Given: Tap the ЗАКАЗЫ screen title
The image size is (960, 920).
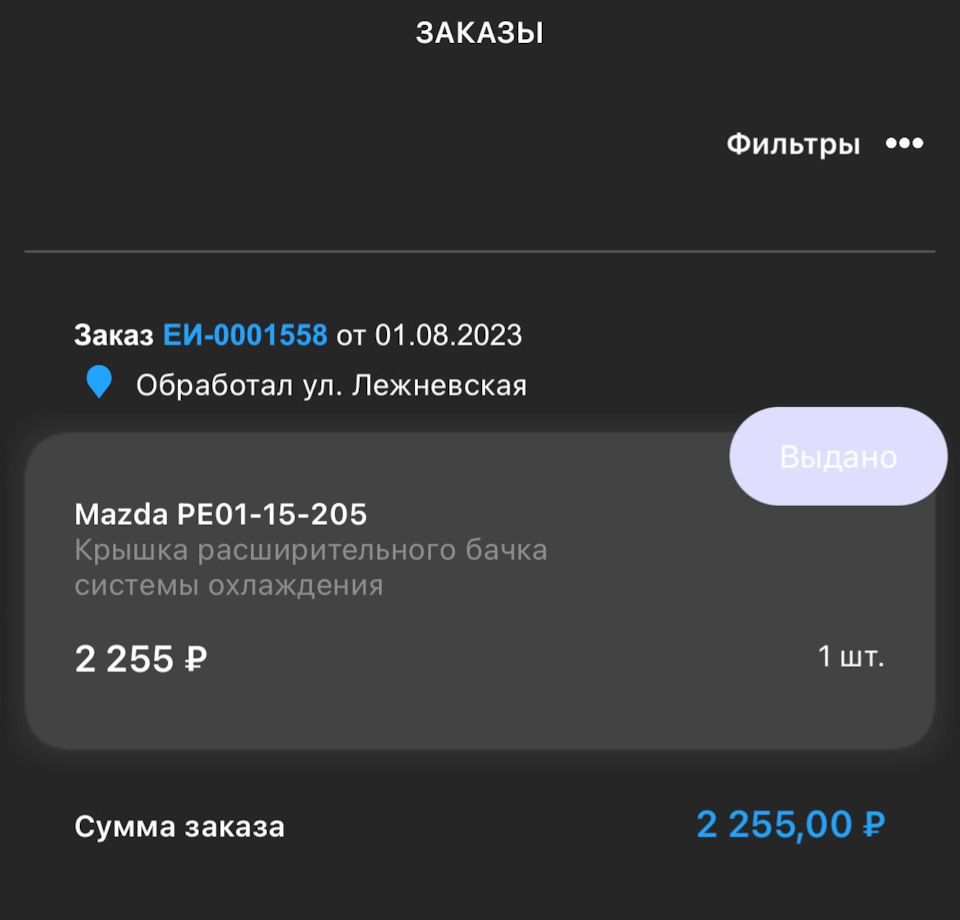Looking at the screenshot, I should pyautogui.click(x=480, y=33).
